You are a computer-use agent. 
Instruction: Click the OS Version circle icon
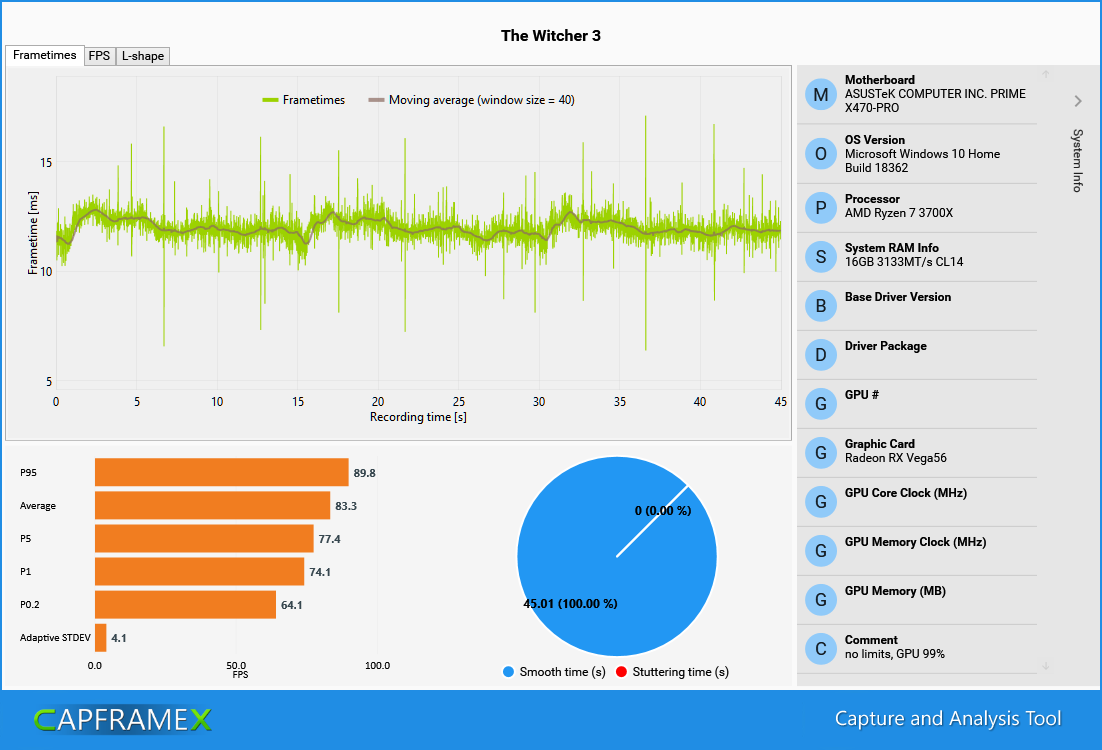point(820,153)
